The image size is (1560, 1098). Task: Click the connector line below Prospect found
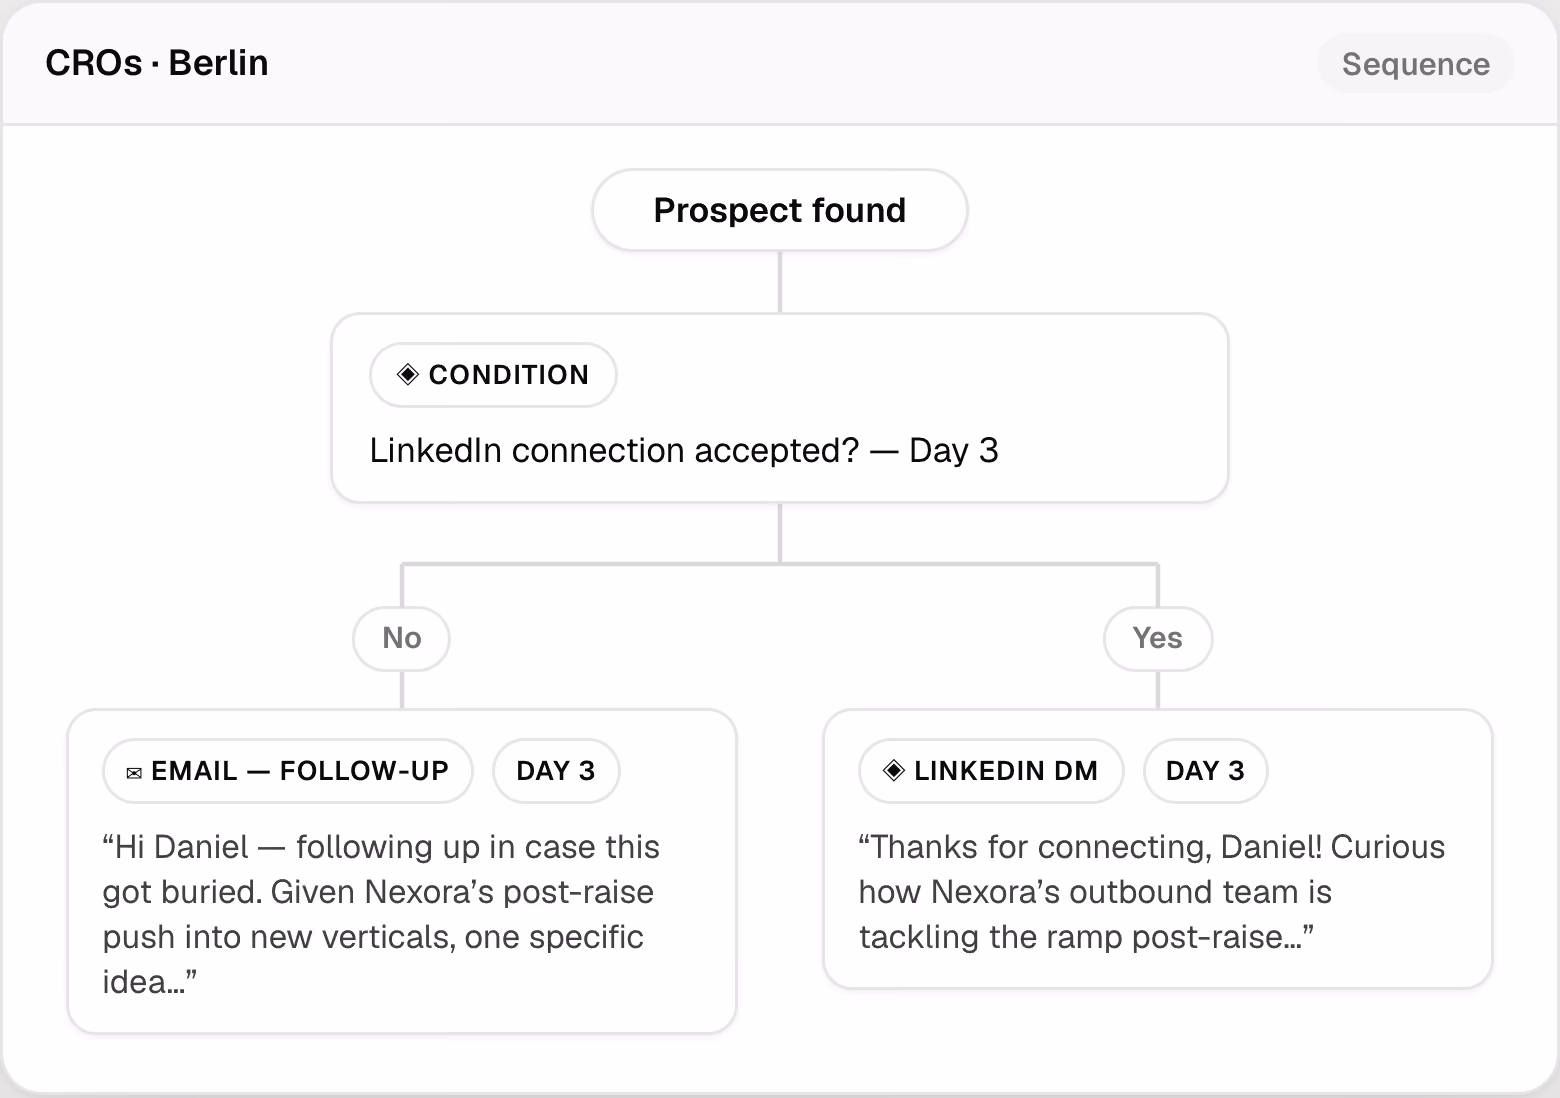pyautogui.click(x=780, y=282)
